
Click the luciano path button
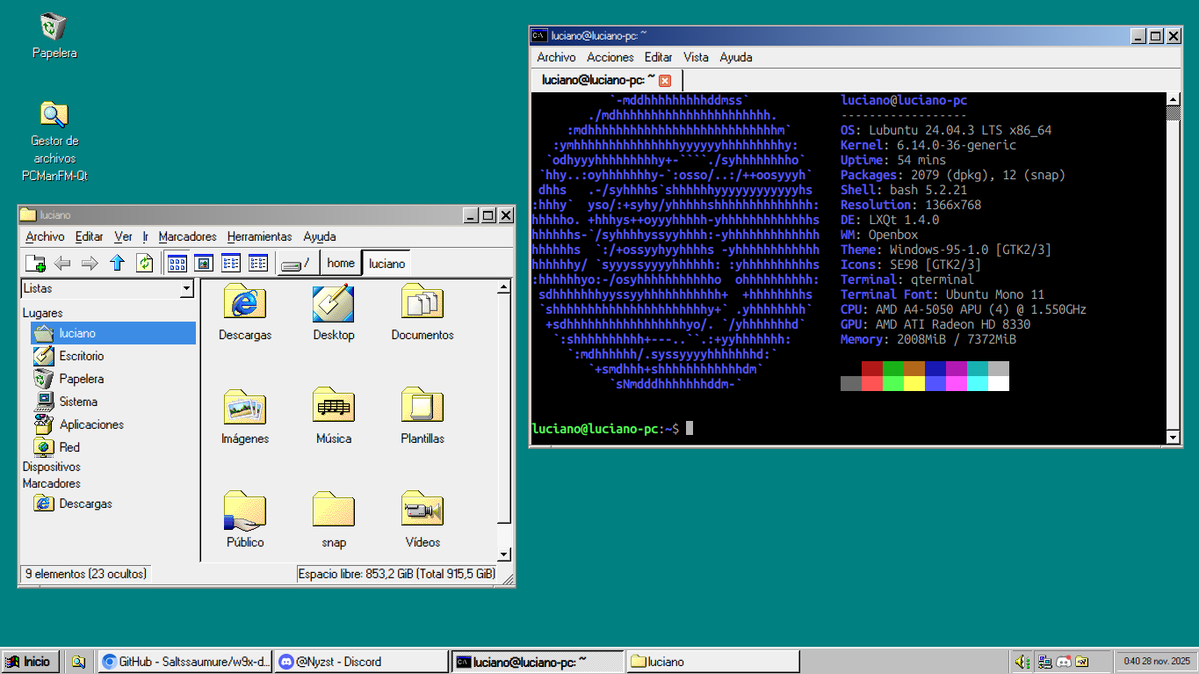tap(387, 263)
